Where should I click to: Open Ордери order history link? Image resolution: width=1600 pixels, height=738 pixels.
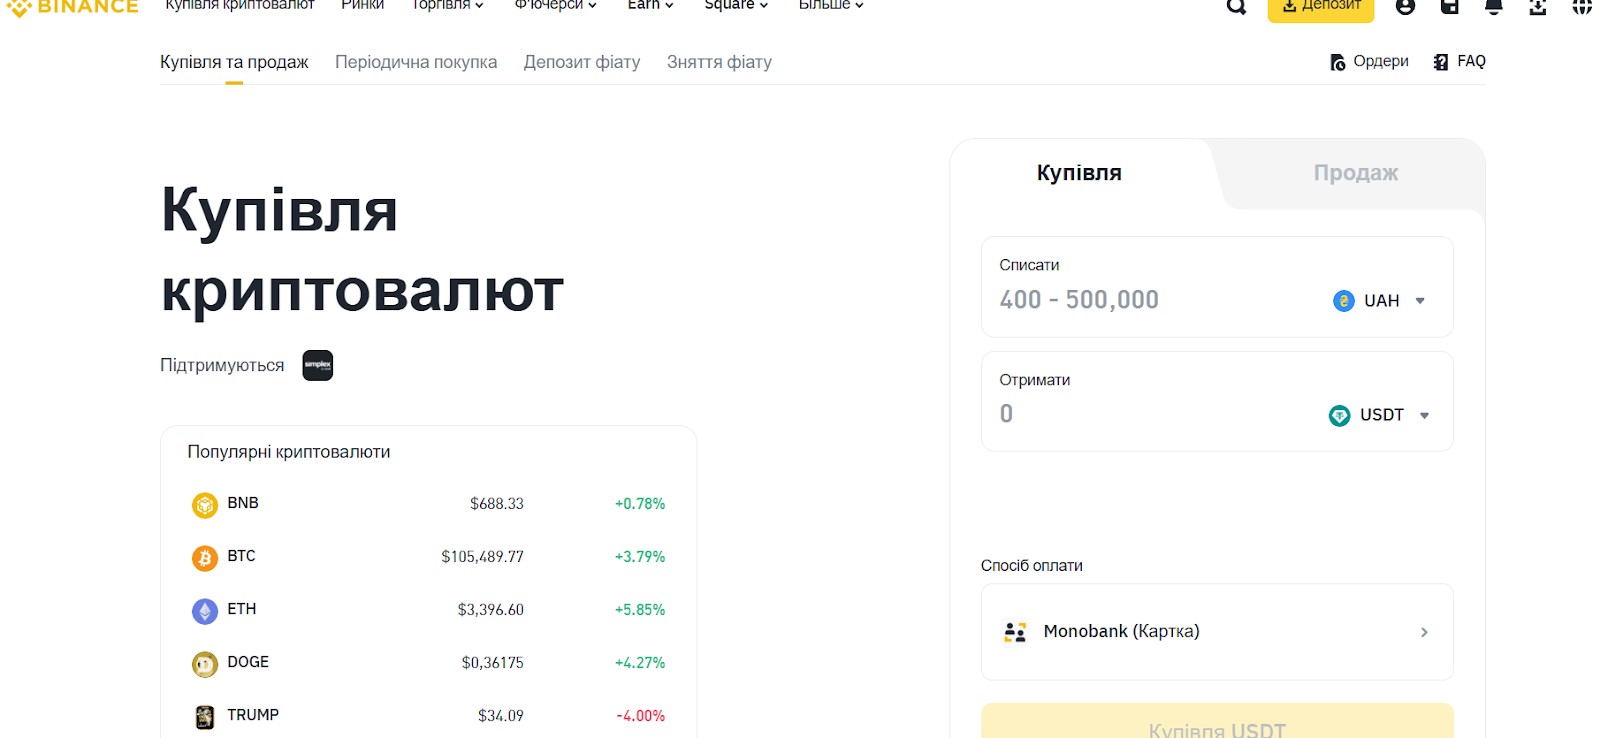coord(1369,62)
